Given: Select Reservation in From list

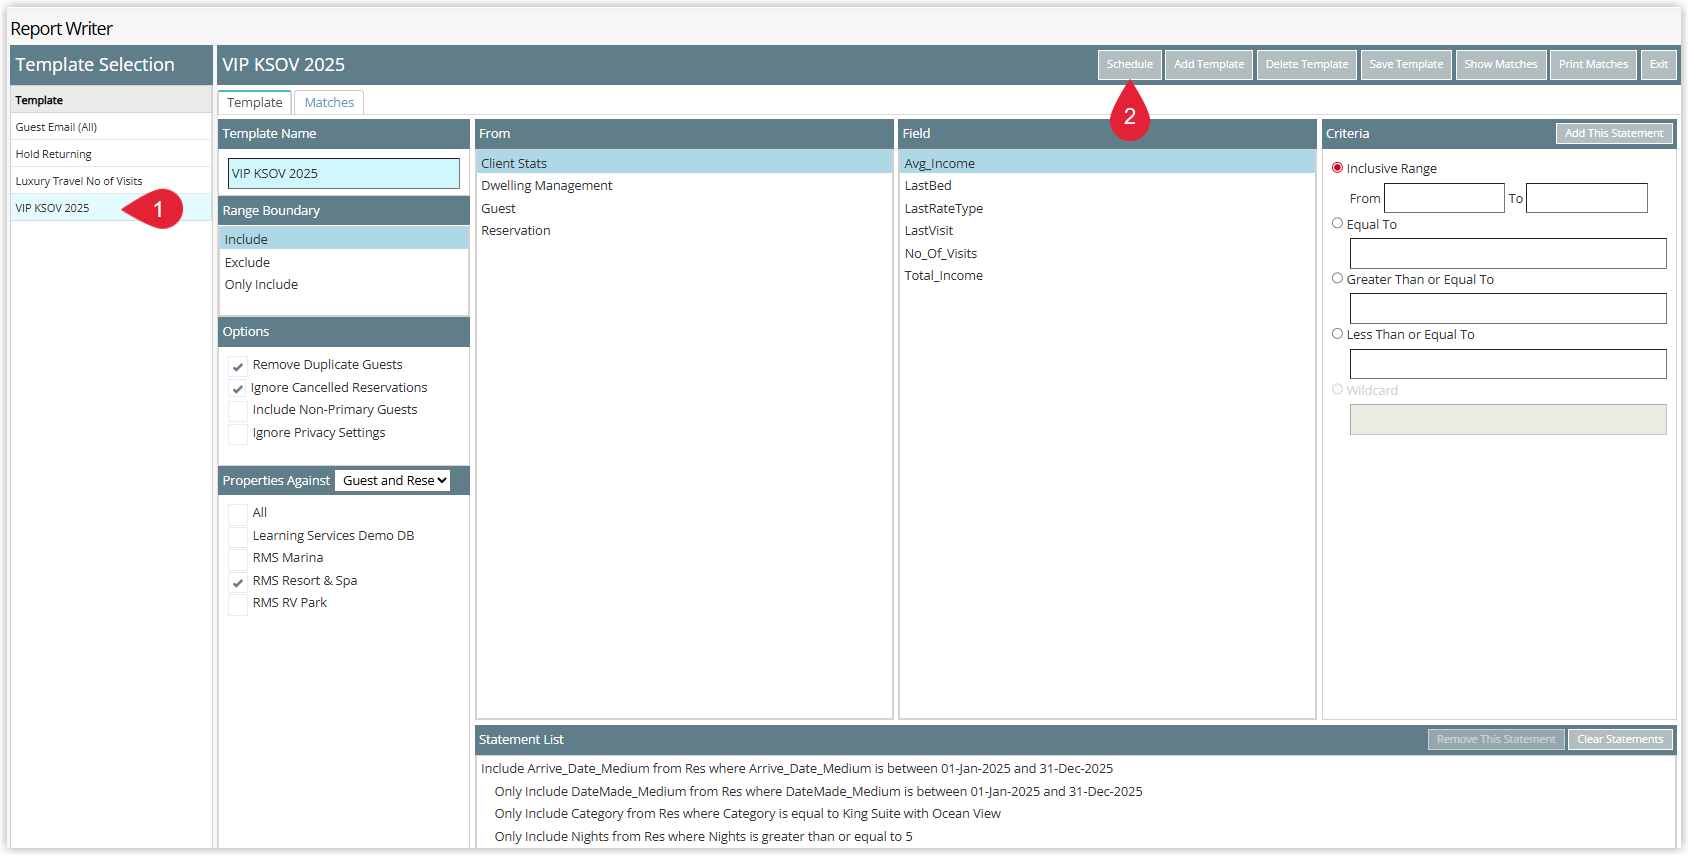Looking at the screenshot, I should coord(684,231).
